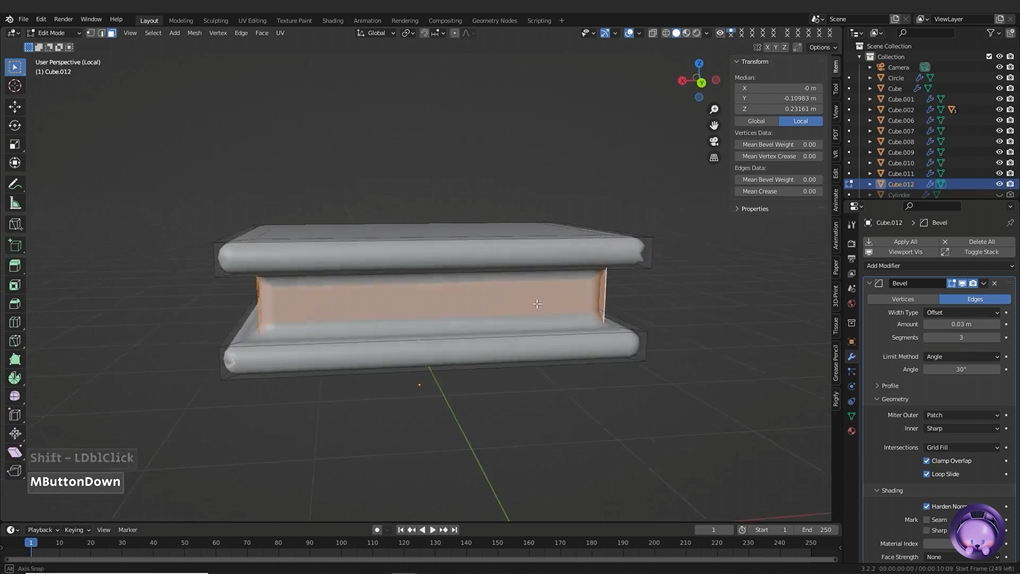Open the Render menu
Image resolution: width=1020 pixels, height=574 pixels.
pyautogui.click(x=63, y=20)
